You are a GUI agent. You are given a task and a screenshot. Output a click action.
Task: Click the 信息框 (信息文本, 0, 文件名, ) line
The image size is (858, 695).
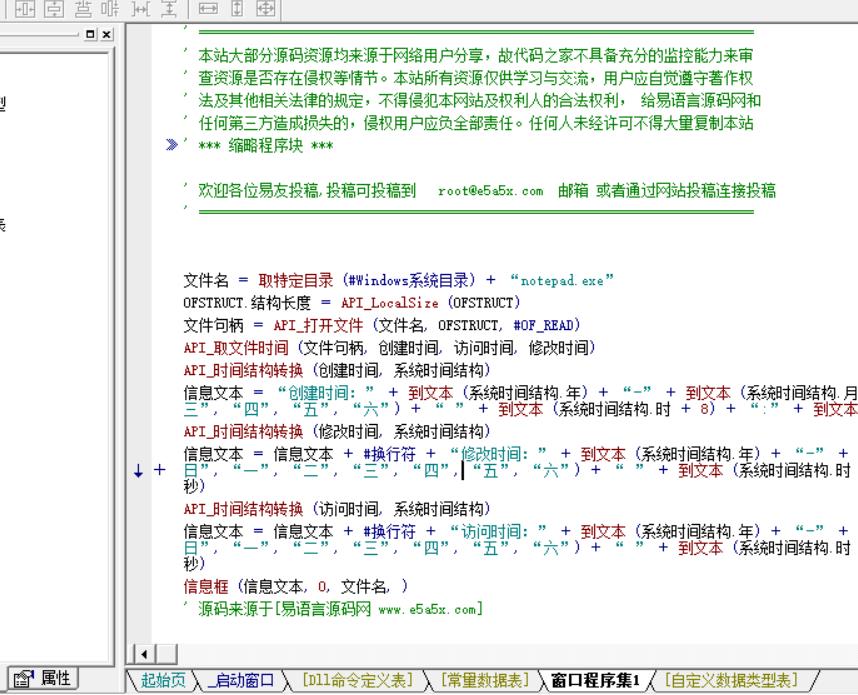click(295, 587)
